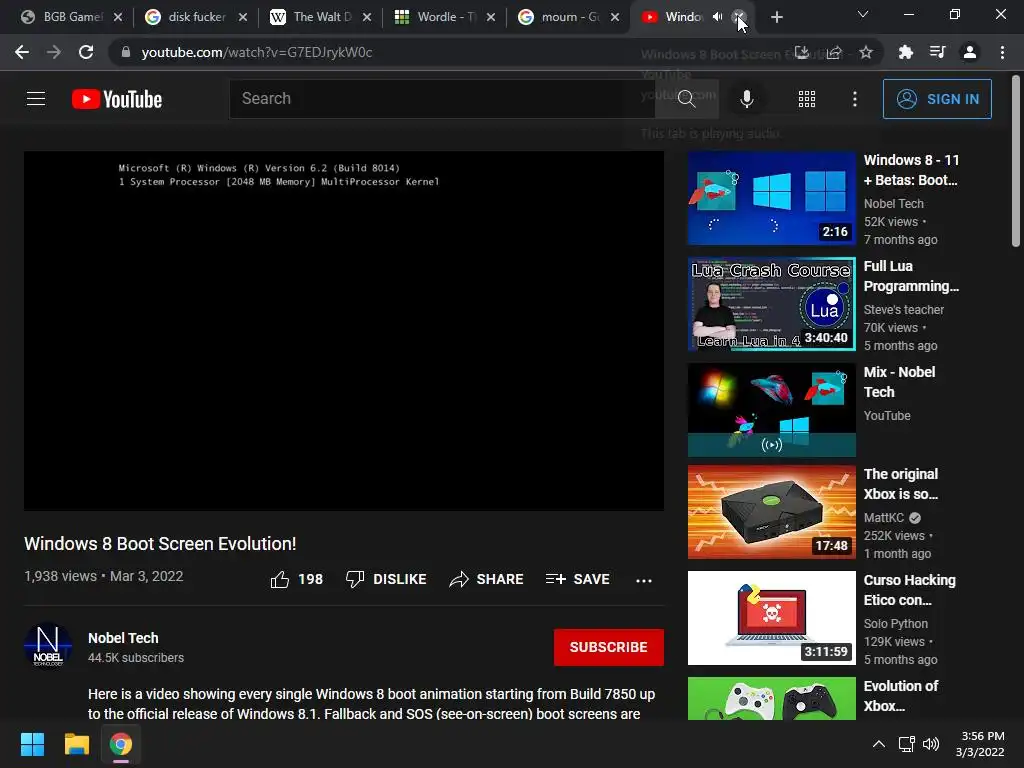Open the Chrome three-dot menu
Screen dimensions: 1024x768
point(1002,52)
